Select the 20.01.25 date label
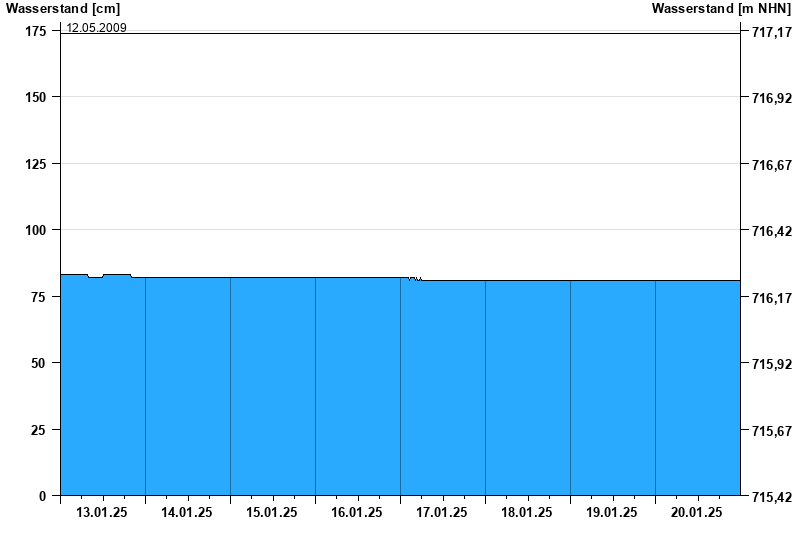Viewport: 800px width, 550px height. tap(697, 512)
